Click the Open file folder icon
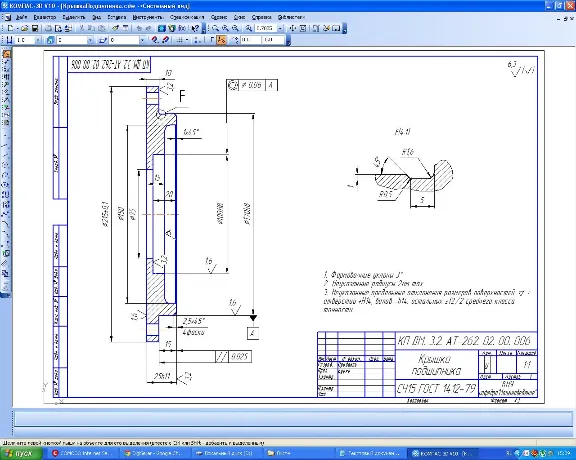This screenshot has height=460, width=576. pyautogui.click(x=24, y=28)
